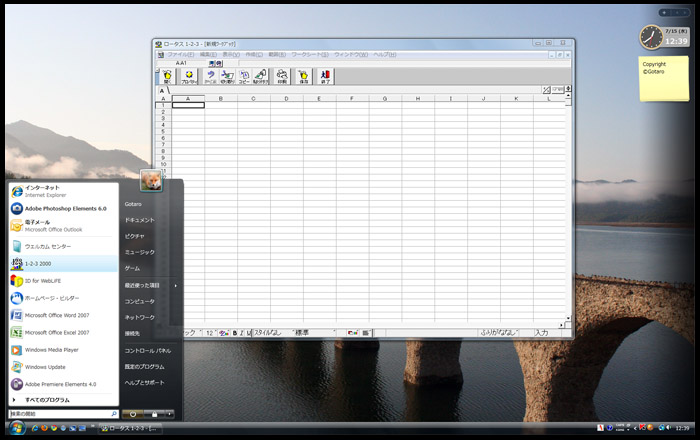Click the Open file (開く) toolbar icon
This screenshot has width=700, height=440.
167,76
